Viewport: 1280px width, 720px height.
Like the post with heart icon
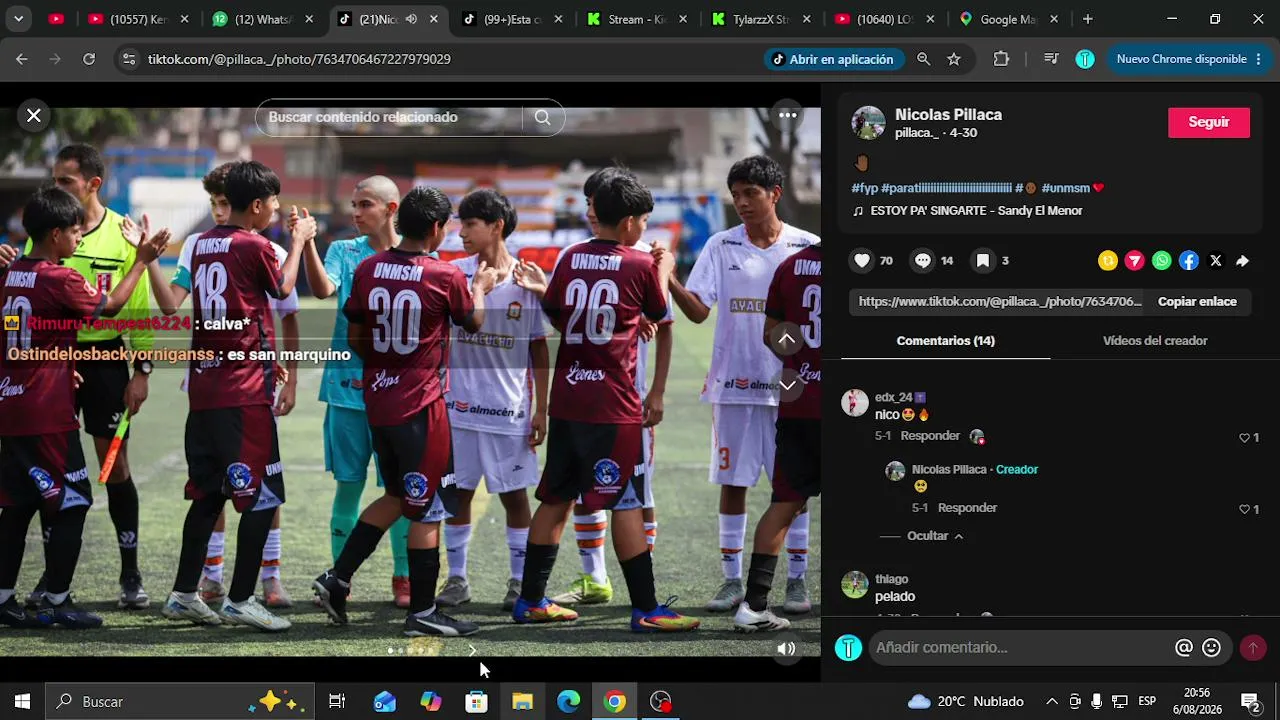[x=862, y=261]
